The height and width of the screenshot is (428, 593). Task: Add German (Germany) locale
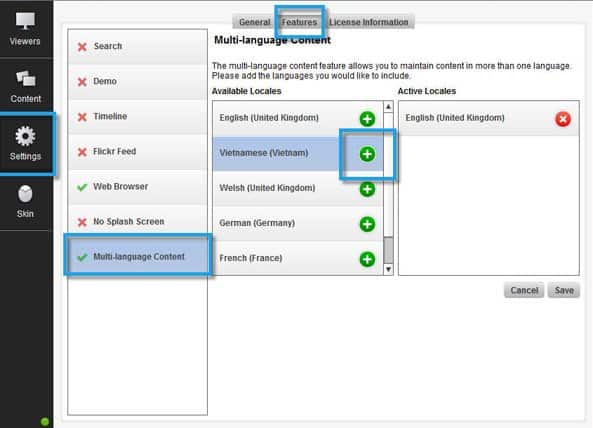point(367,224)
